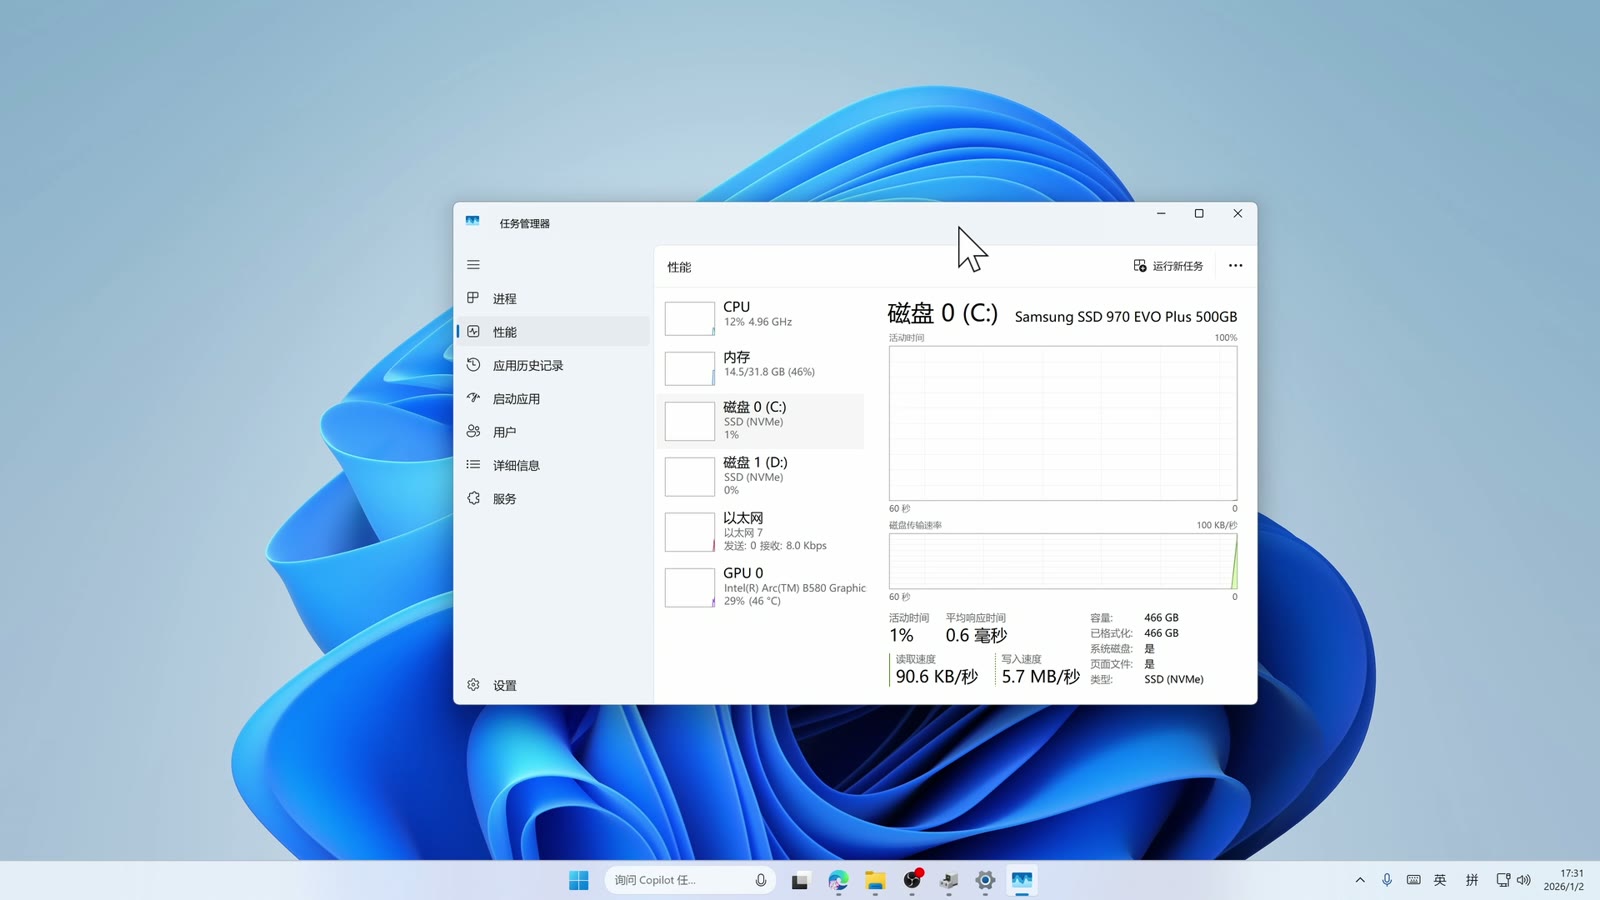The image size is (1600, 900).
Task: Select the 以太网 (Ethernet) graph thumbnail
Action: coord(689,532)
